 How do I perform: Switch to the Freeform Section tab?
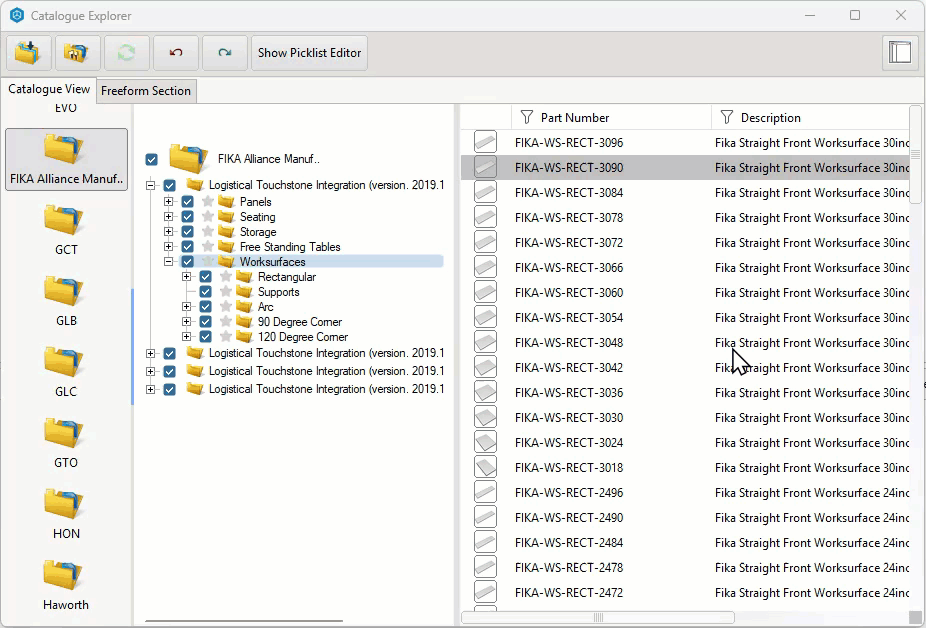[x=146, y=91]
